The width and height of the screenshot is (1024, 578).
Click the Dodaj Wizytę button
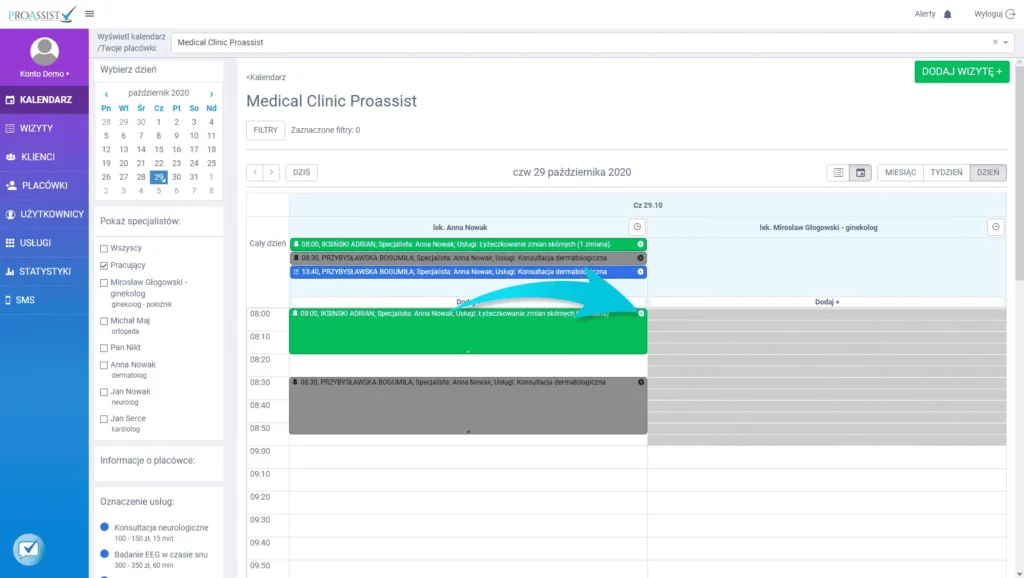(961, 71)
